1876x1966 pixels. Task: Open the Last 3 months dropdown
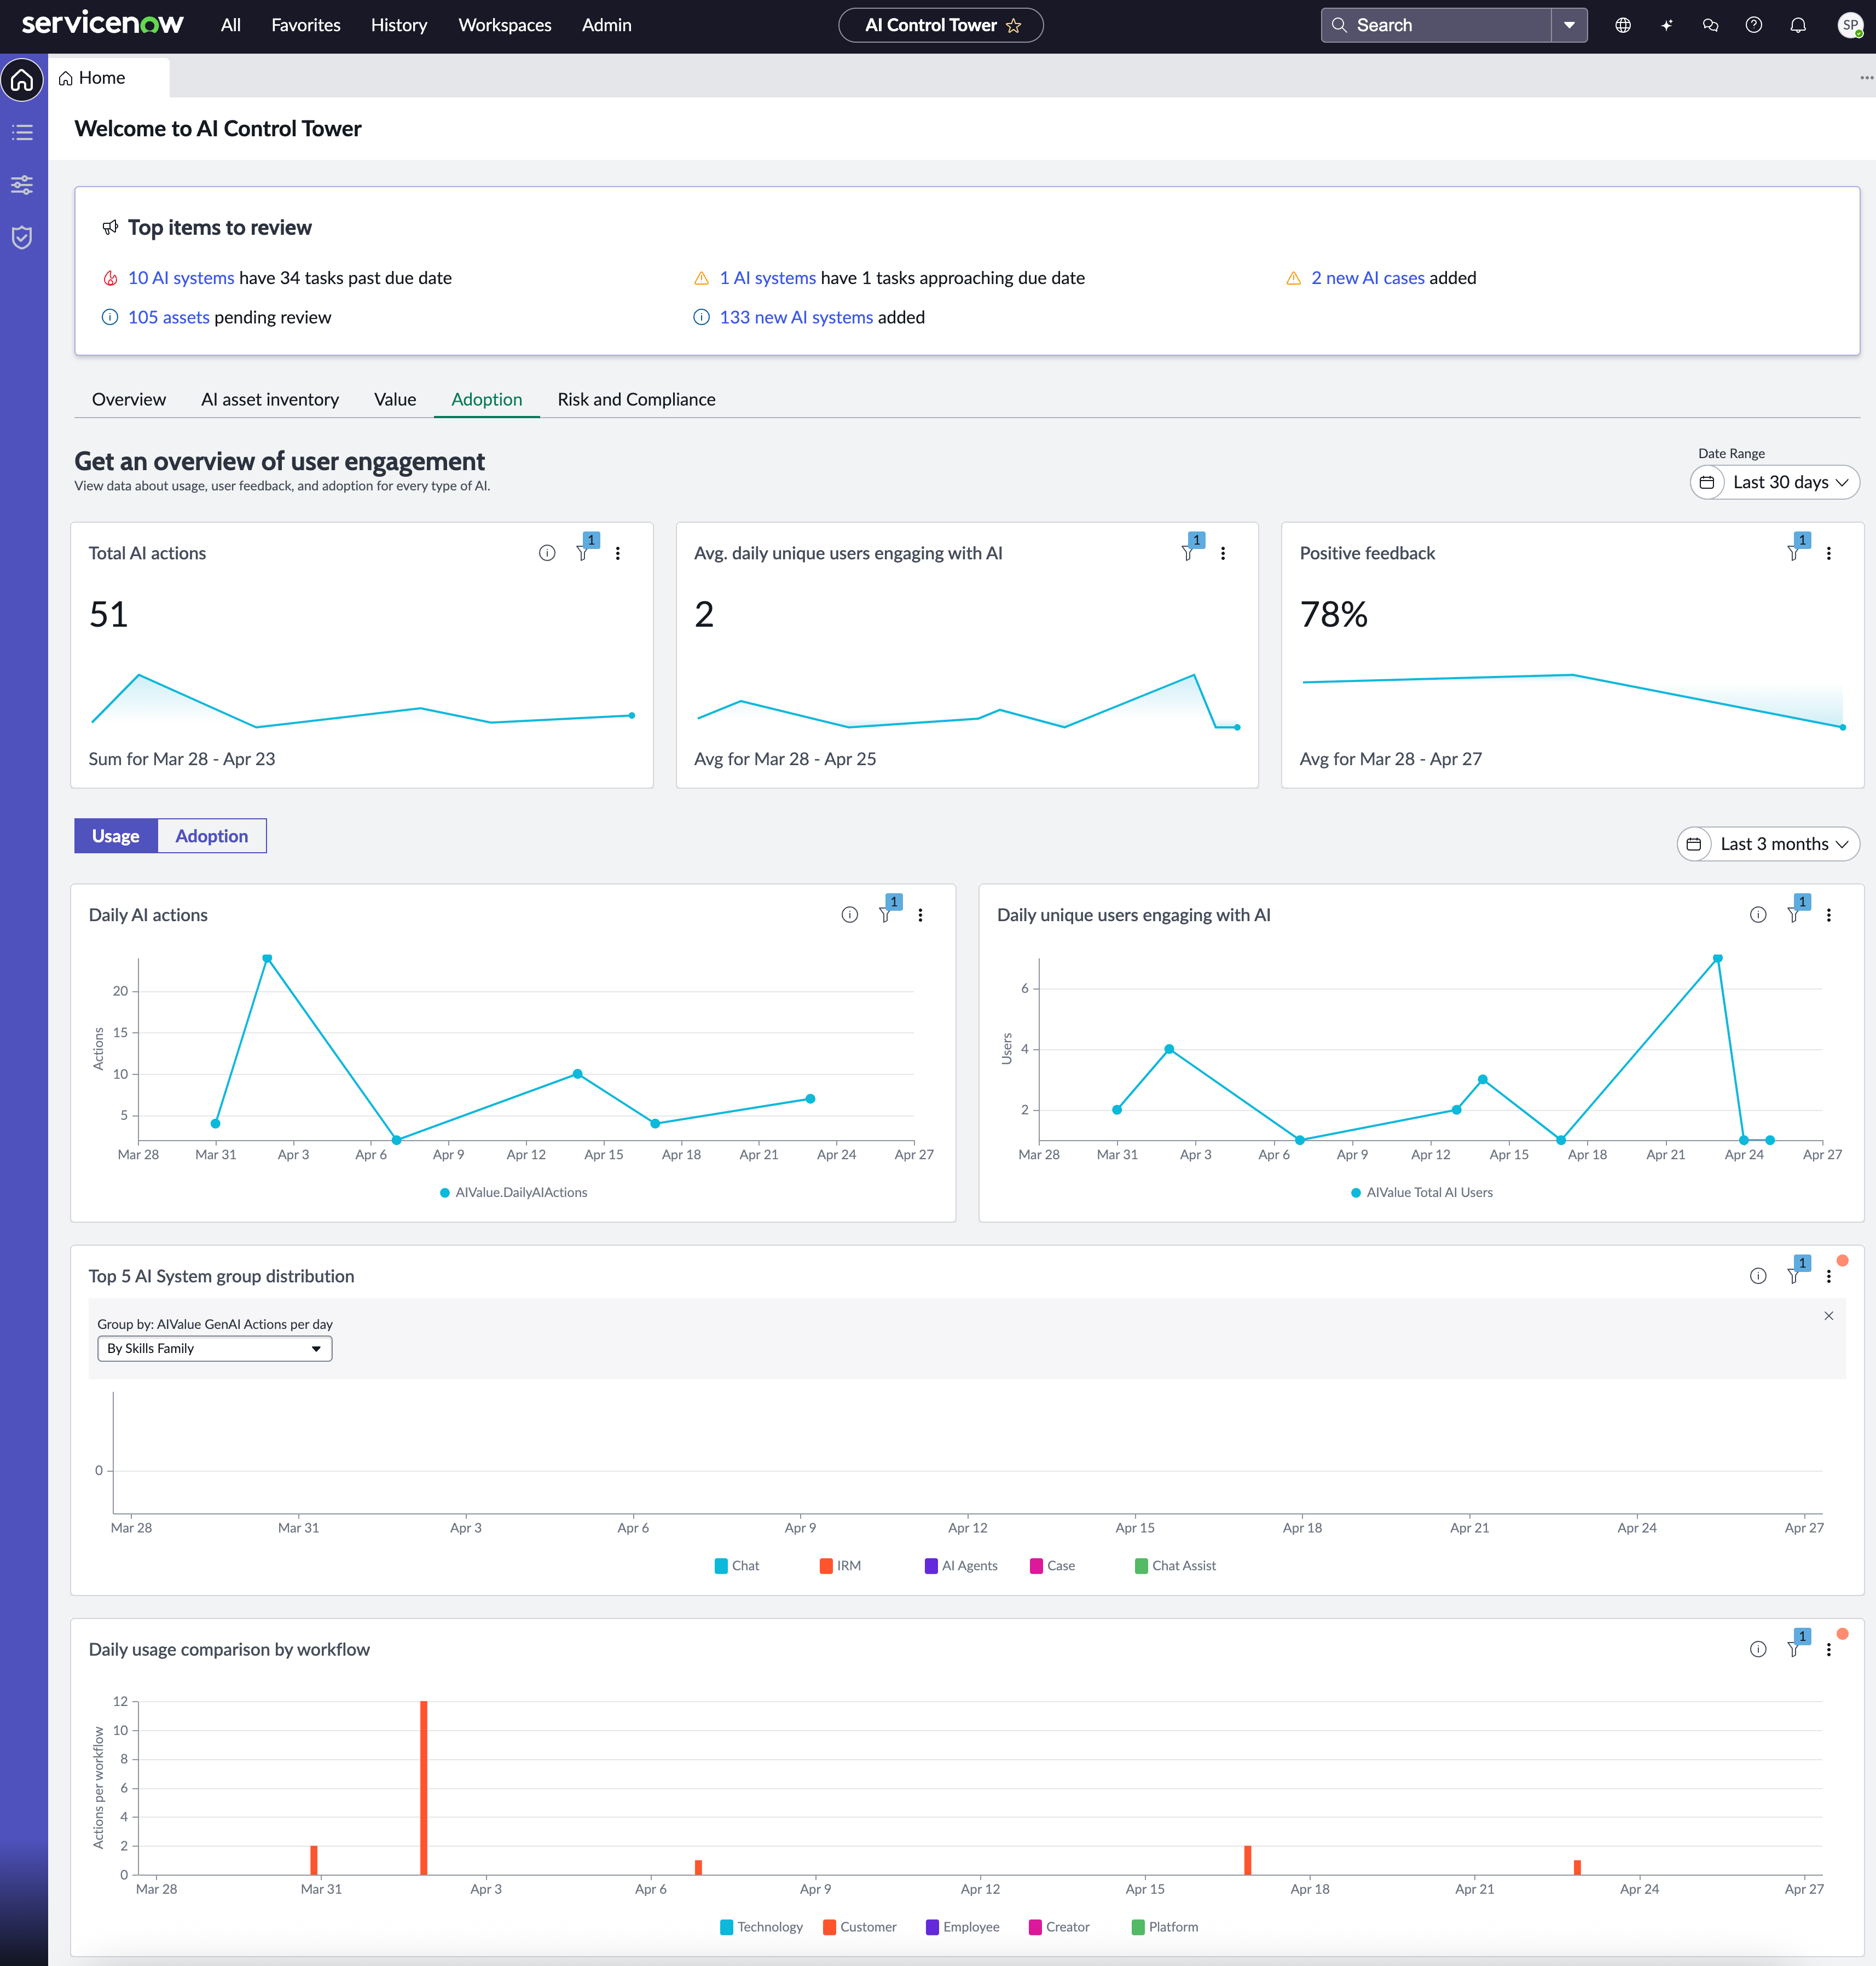click(x=1768, y=844)
